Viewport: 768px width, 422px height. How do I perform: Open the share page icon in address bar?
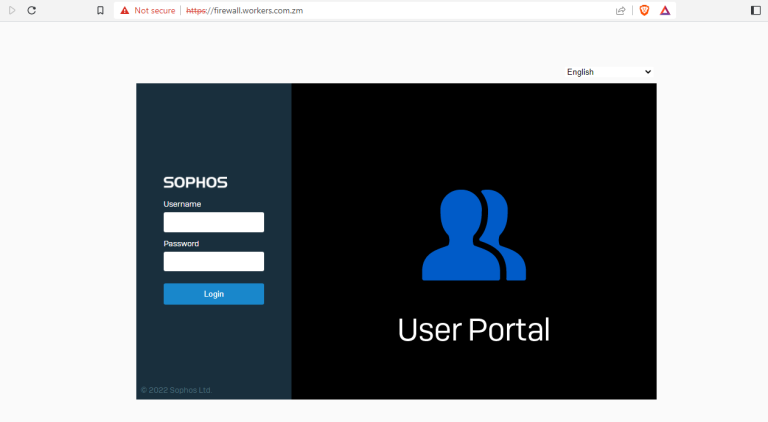pos(621,10)
